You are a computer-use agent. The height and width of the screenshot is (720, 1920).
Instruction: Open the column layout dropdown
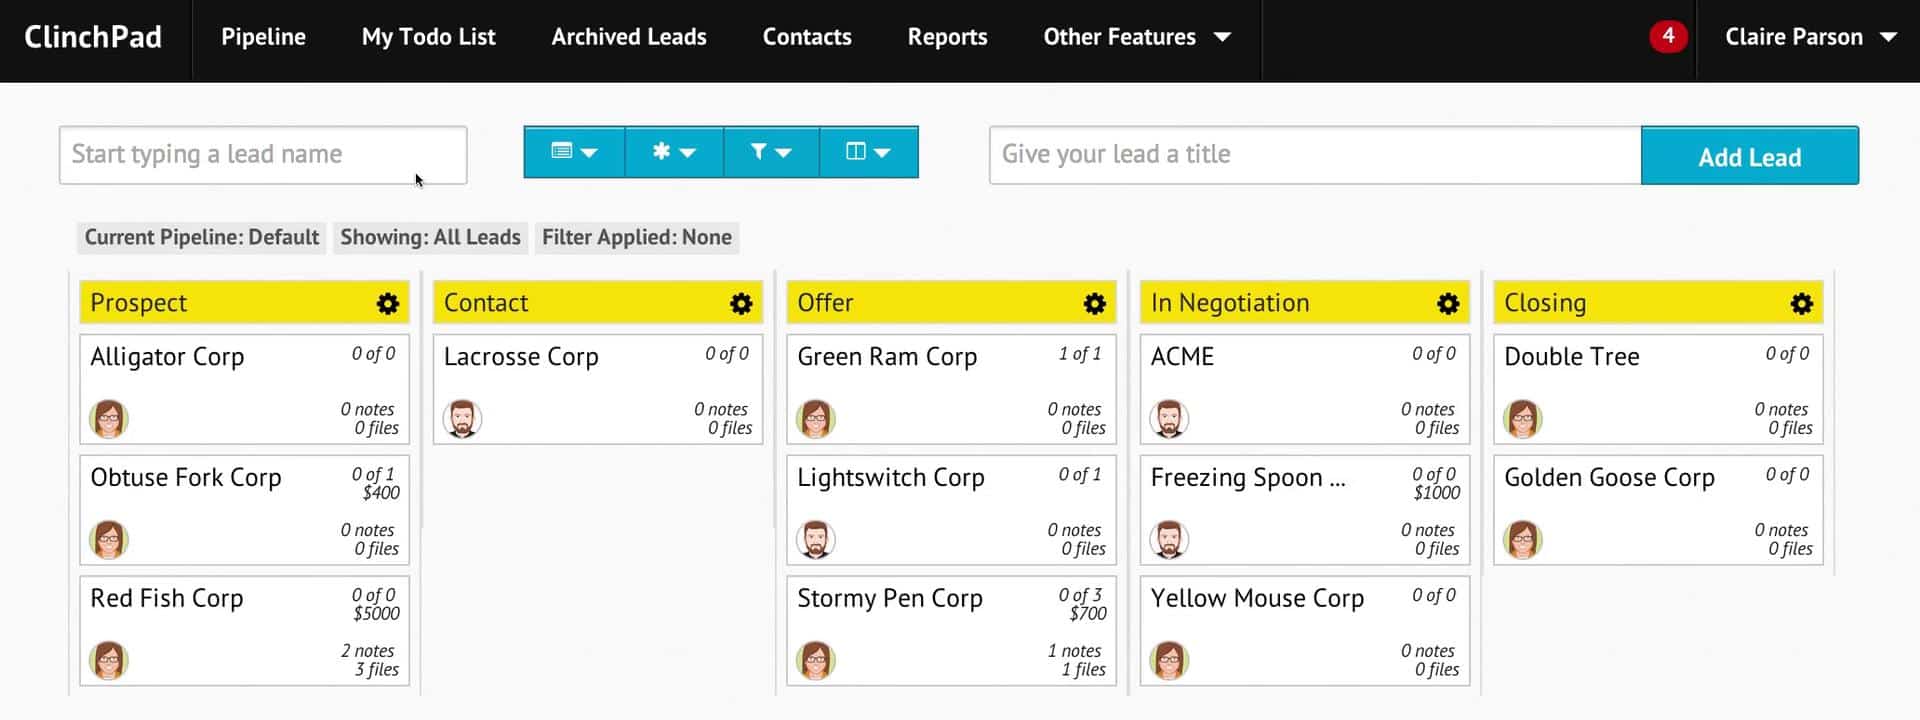pos(868,152)
